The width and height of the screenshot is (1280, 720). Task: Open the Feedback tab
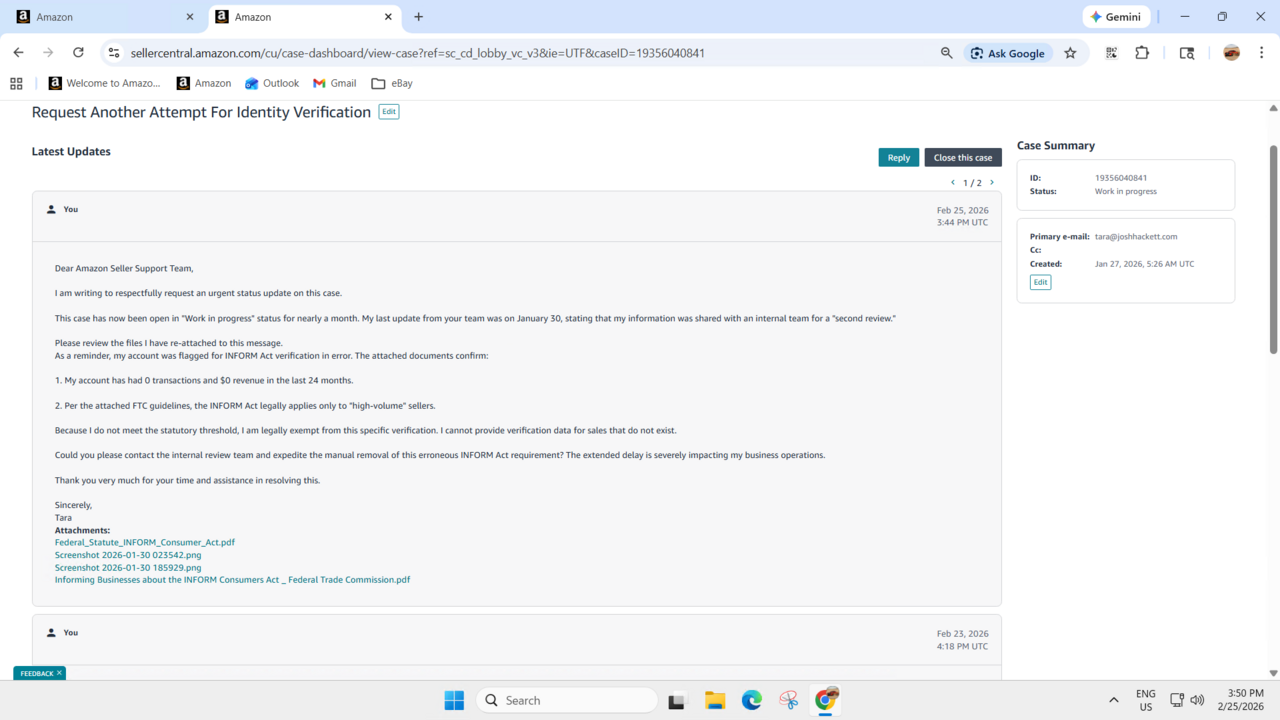click(x=37, y=673)
